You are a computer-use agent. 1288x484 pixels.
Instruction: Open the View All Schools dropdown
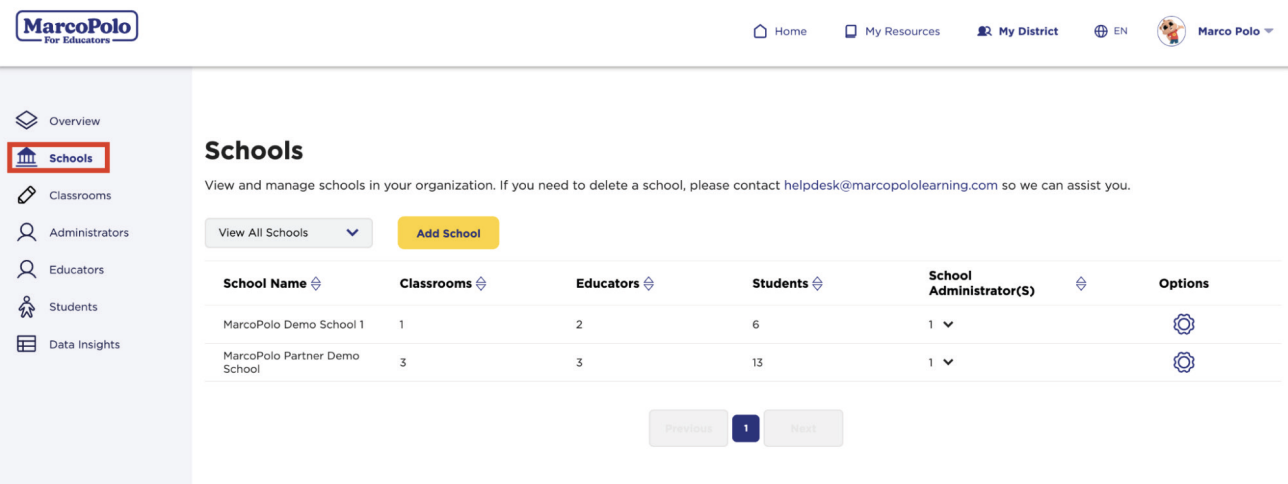click(x=289, y=233)
